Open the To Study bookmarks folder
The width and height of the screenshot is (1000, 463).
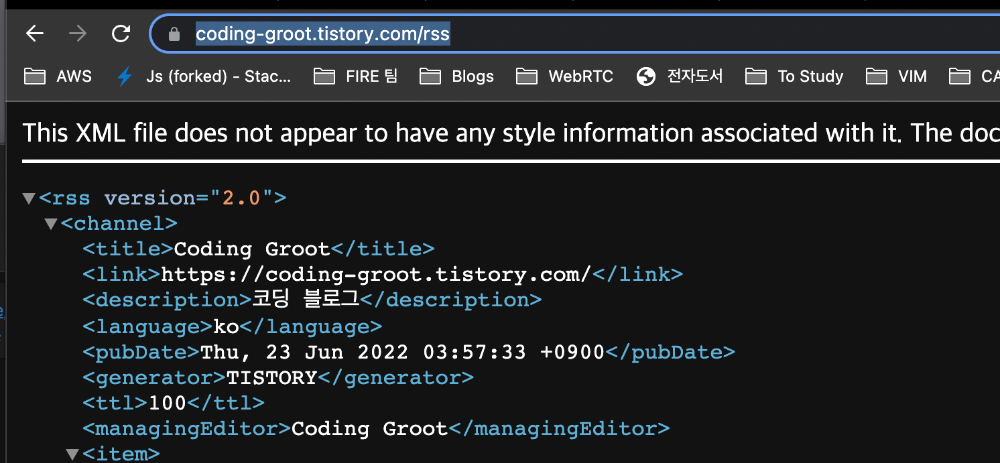794,77
